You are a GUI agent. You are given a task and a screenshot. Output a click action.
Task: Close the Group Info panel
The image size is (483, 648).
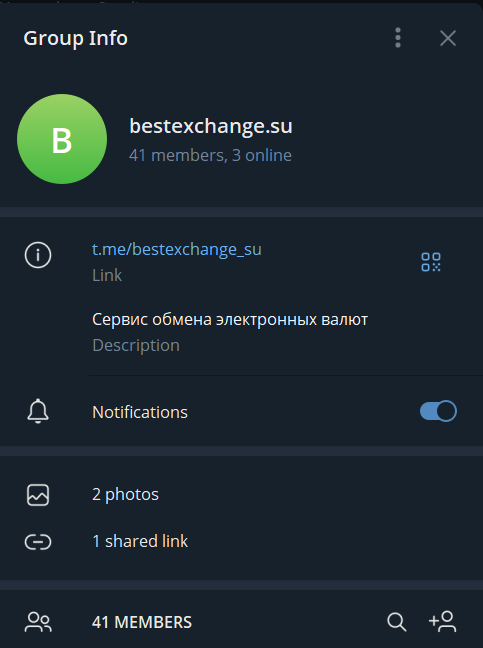click(448, 38)
